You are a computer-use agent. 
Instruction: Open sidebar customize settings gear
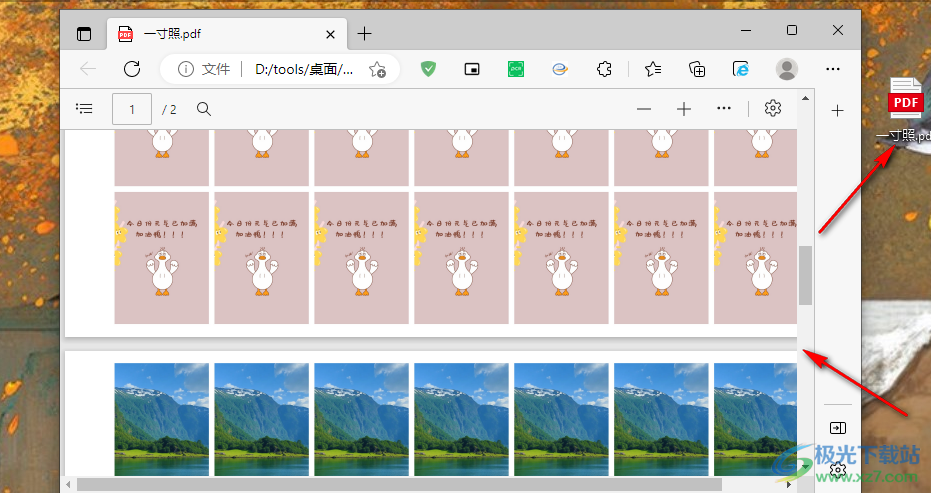pos(838,470)
